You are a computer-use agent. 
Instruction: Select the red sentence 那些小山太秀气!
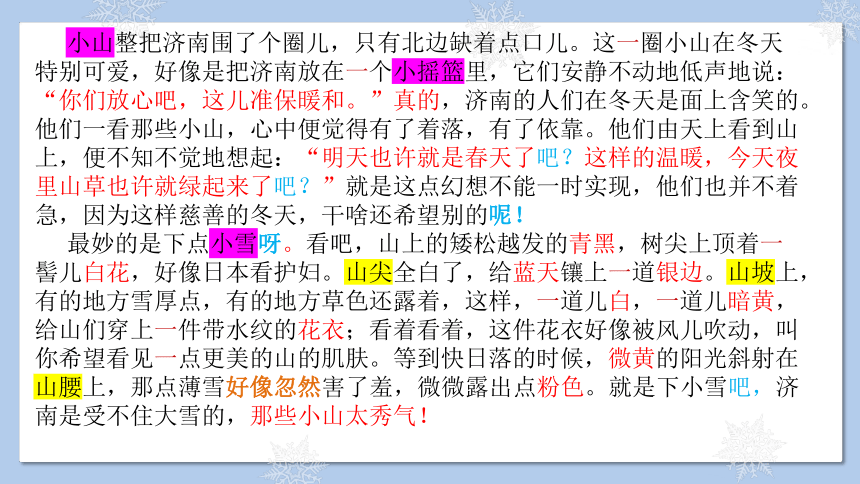[x=340, y=415]
